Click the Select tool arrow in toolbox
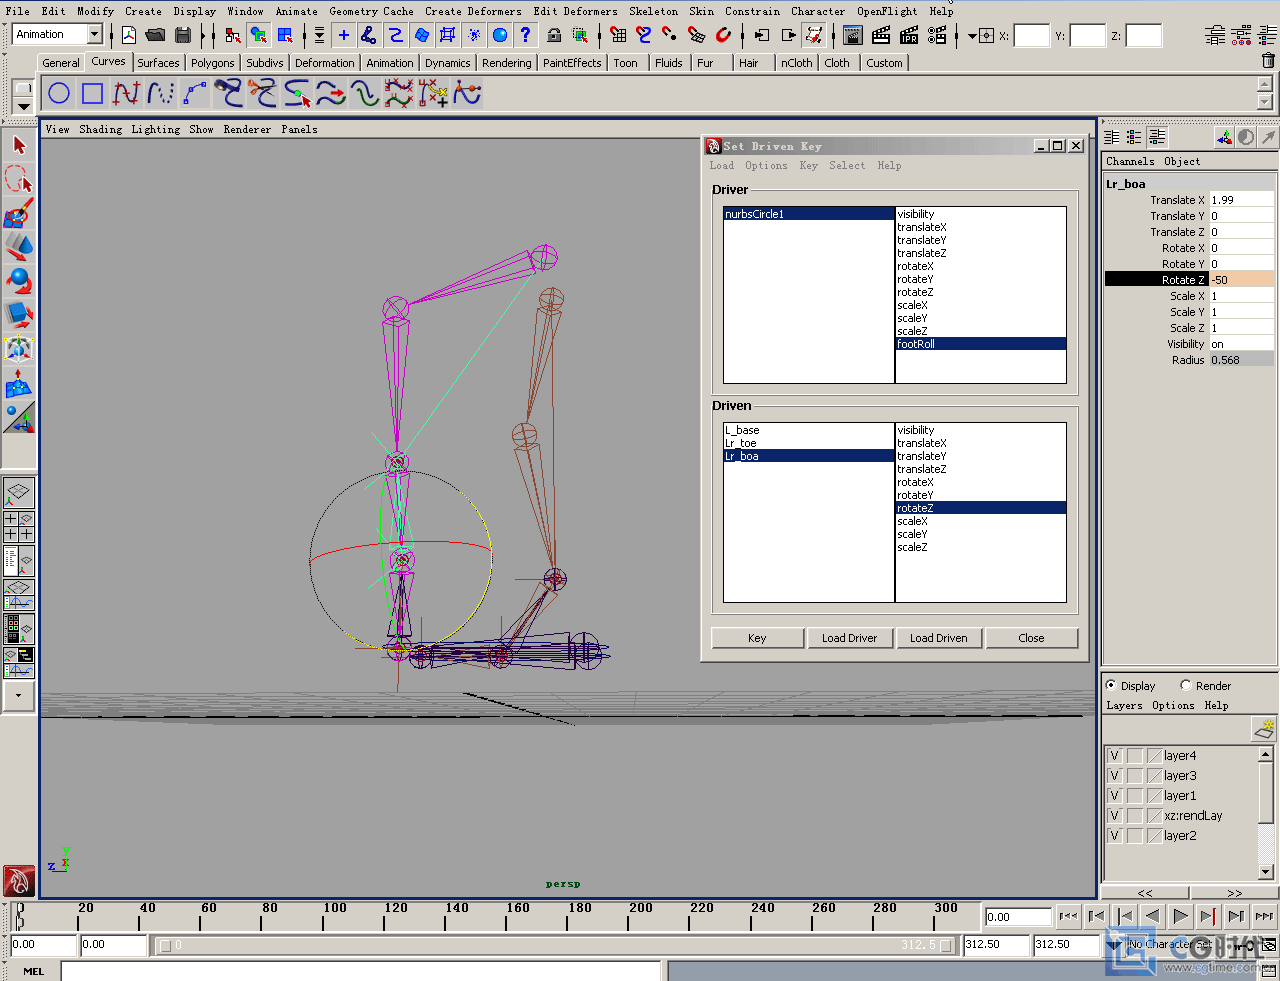Screen dimensions: 1280x981 tap(19, 145)
